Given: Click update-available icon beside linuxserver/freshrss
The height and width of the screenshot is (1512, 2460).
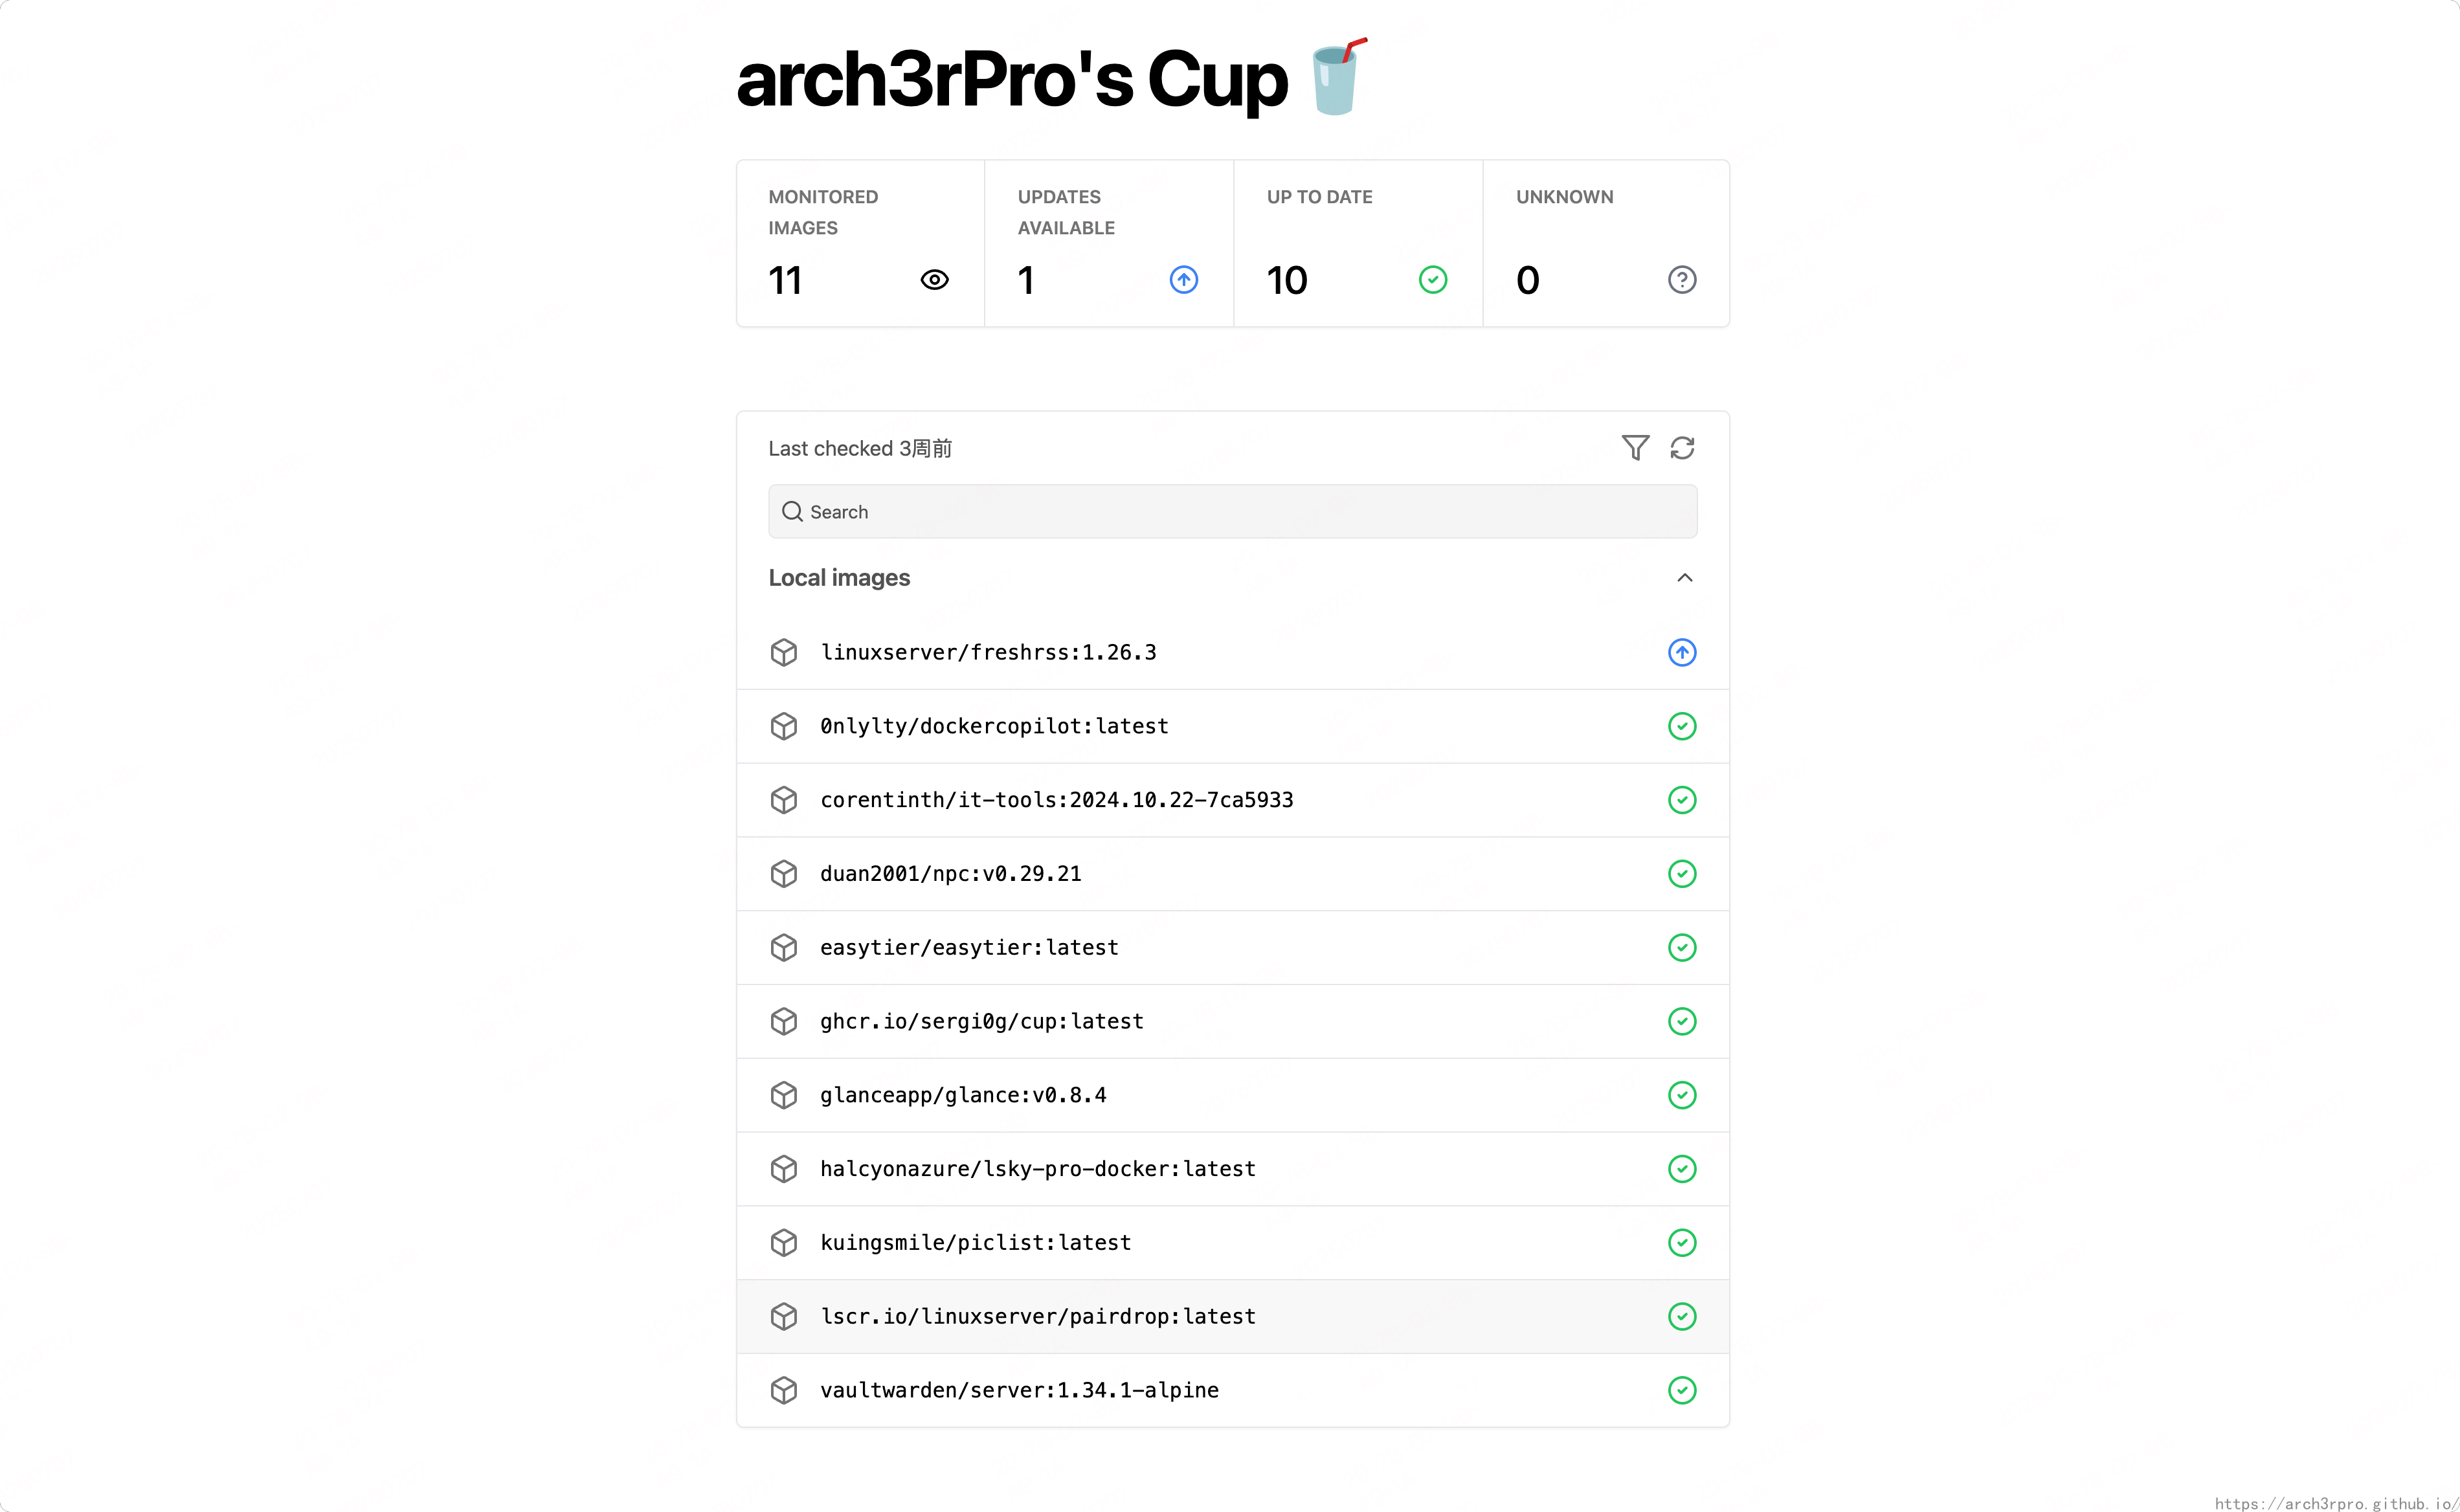Looking at the screenshot, I should [x=1682, y=653].
